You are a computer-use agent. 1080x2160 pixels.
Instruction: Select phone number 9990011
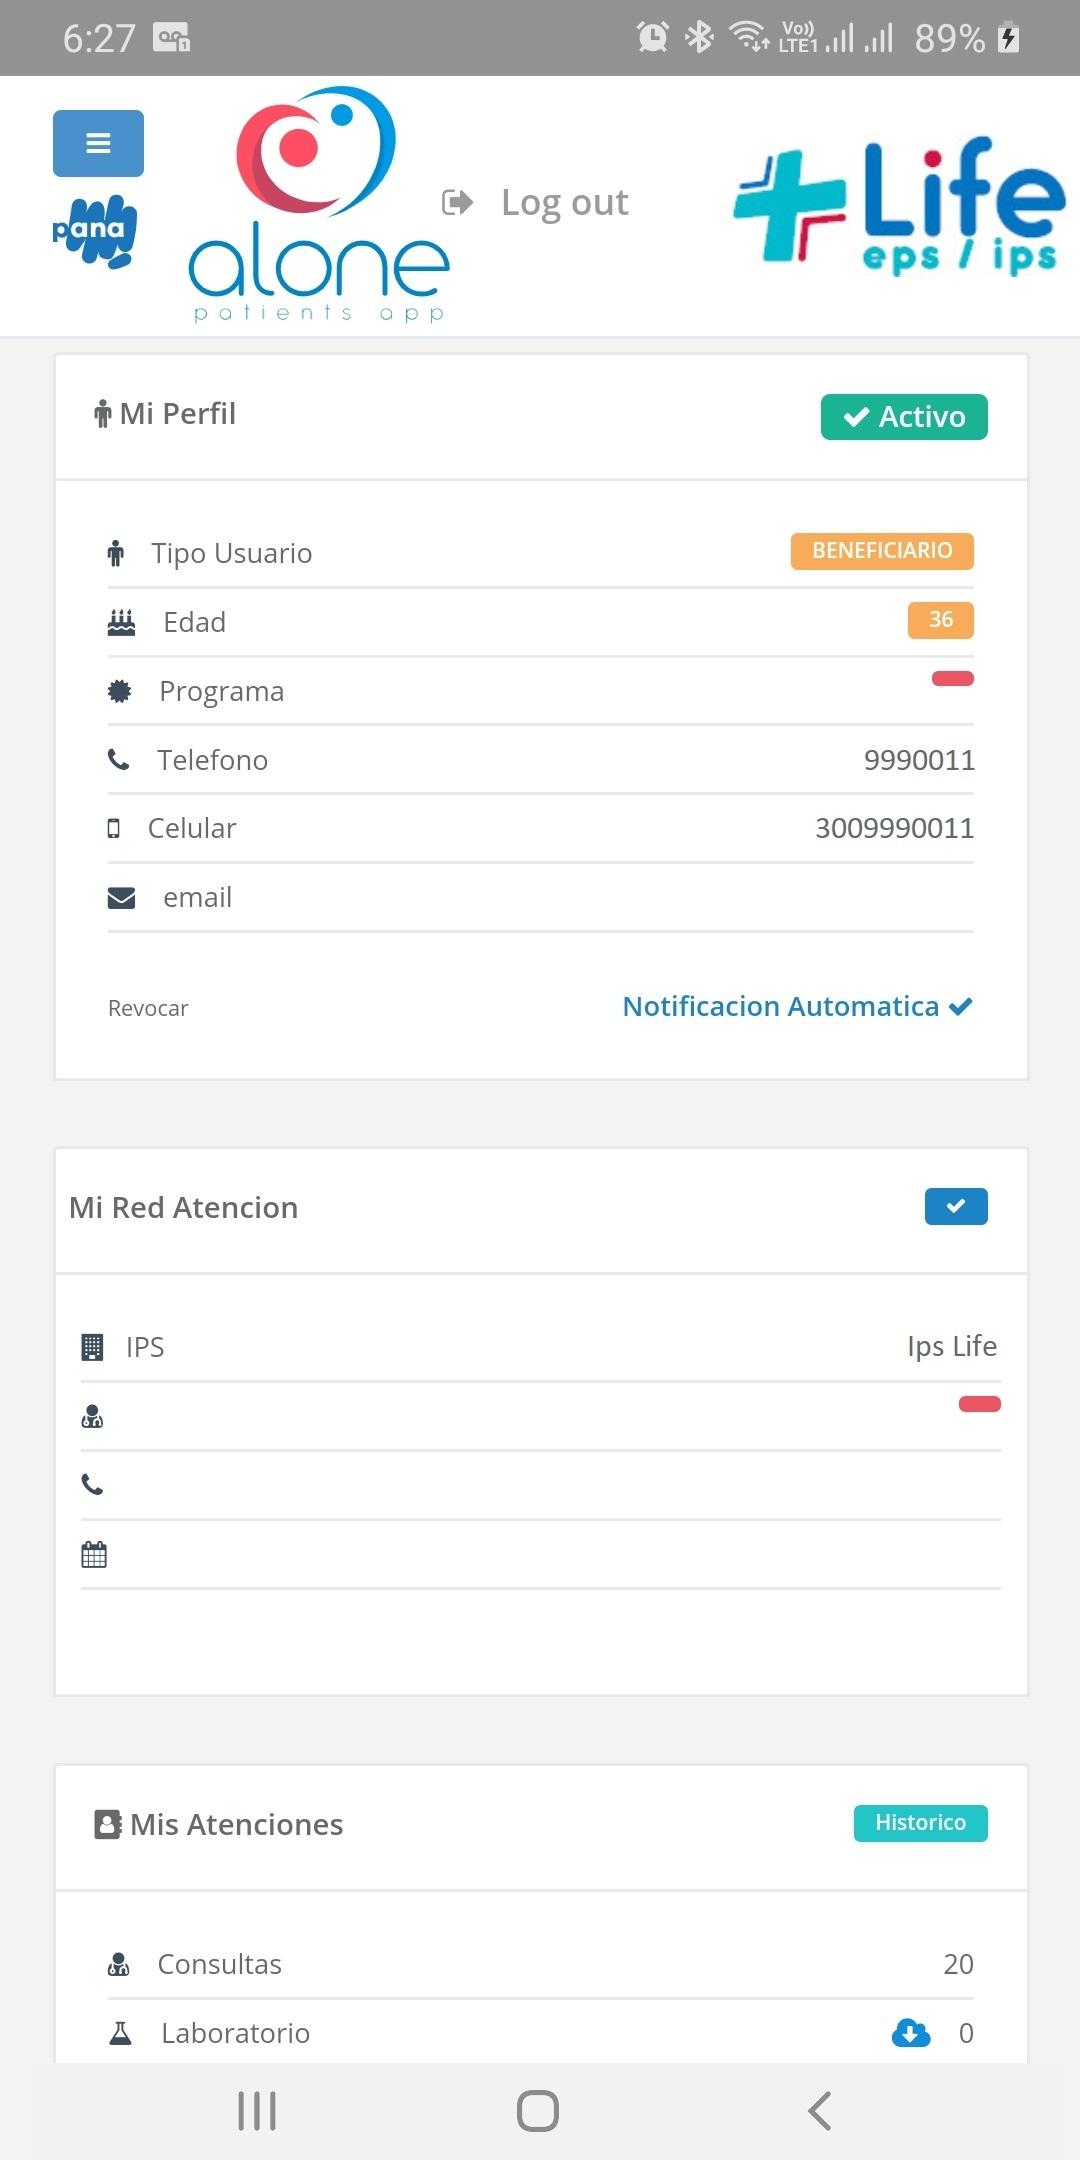pyautogui.click(x=919, y=760)
